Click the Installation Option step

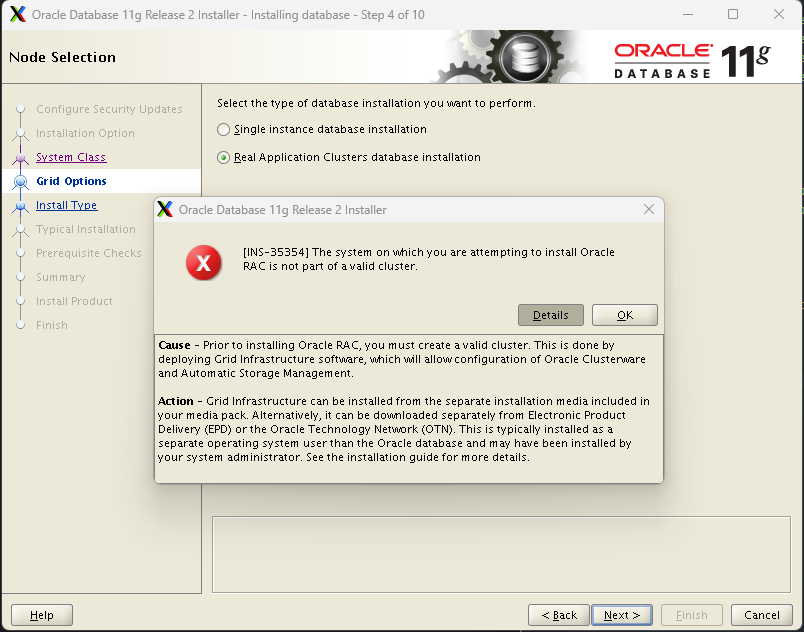85,133
